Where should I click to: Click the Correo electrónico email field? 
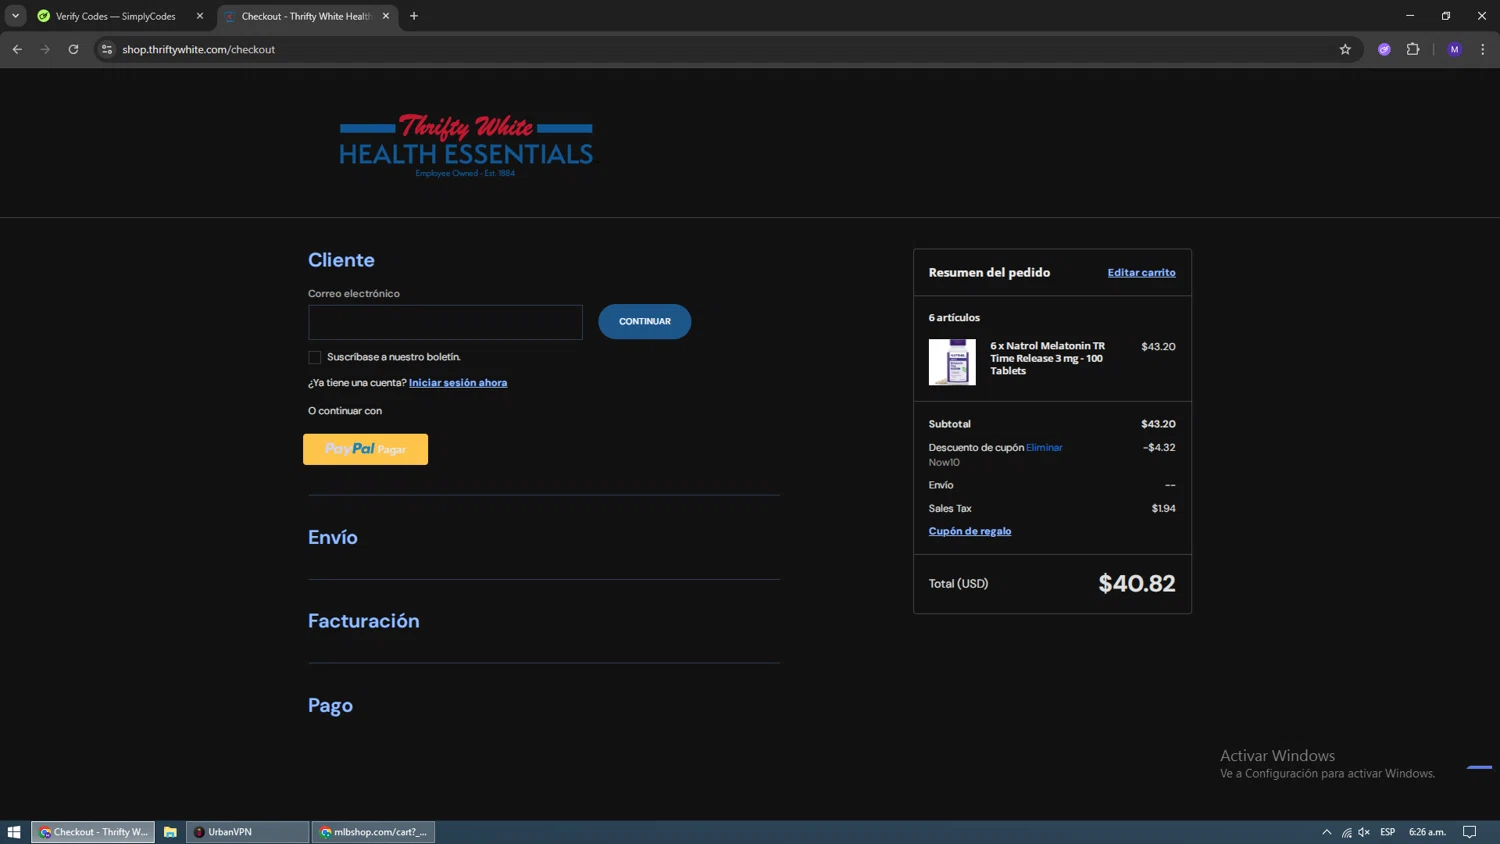[445, 322]
